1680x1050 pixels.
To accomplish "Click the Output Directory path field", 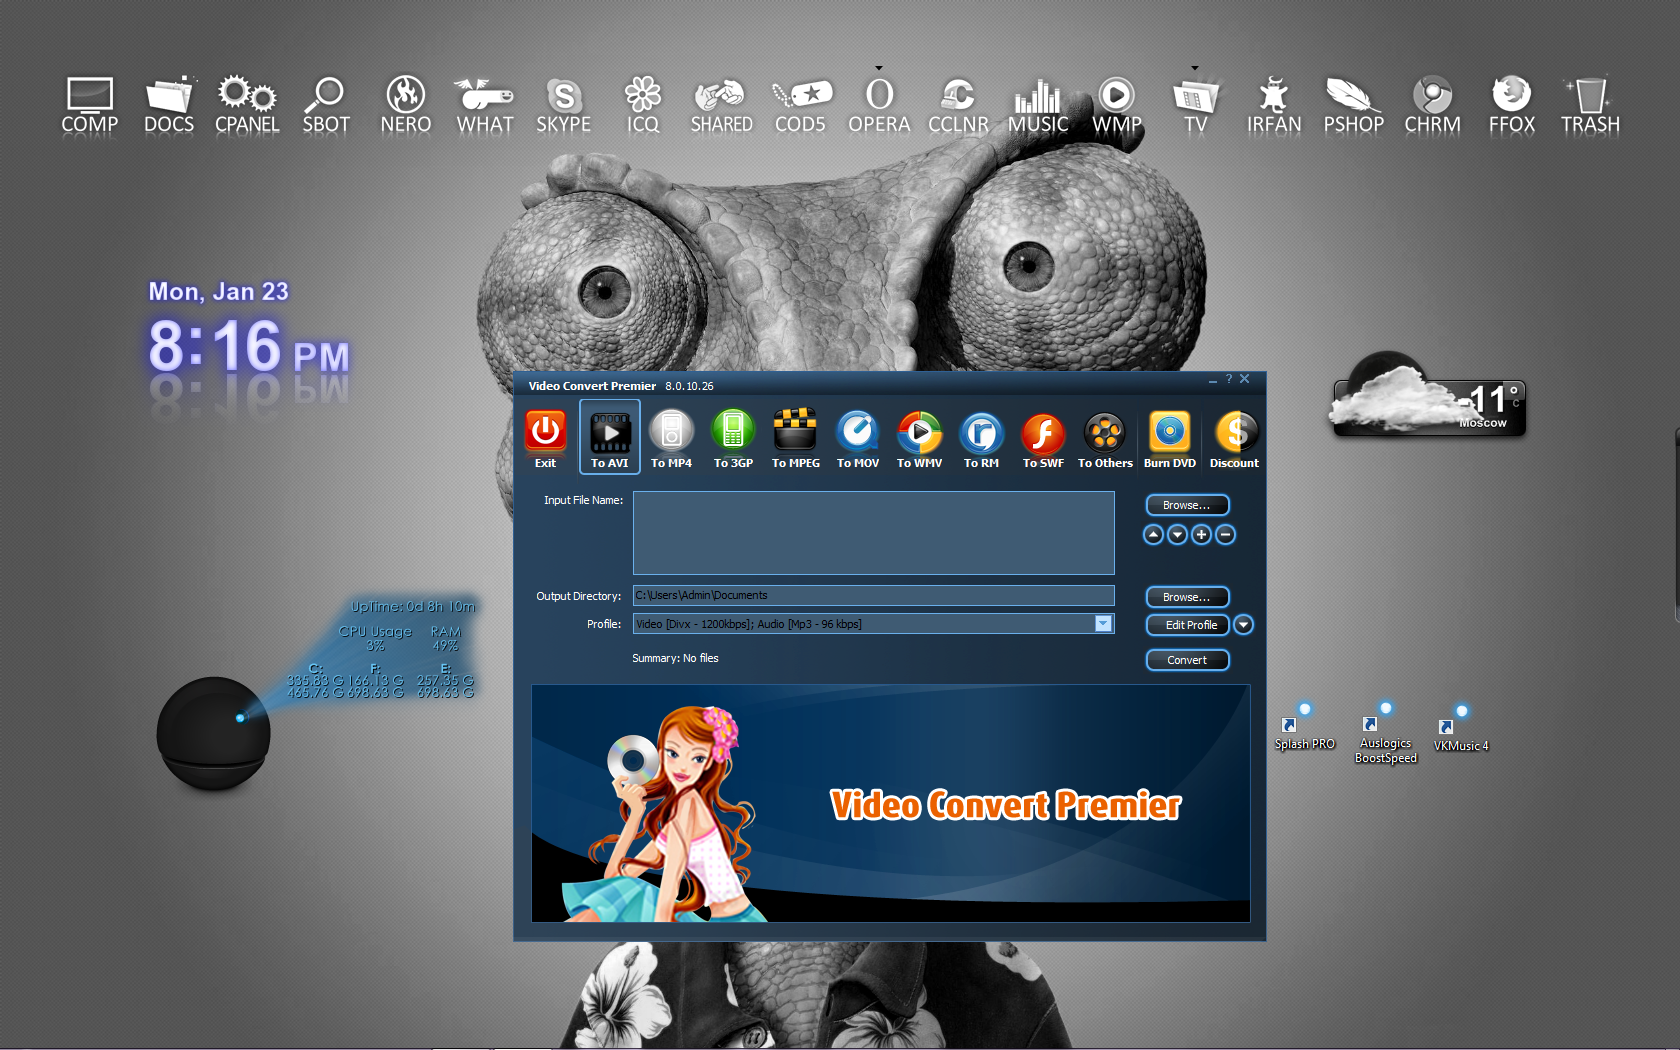I will [x=873, y=595].
